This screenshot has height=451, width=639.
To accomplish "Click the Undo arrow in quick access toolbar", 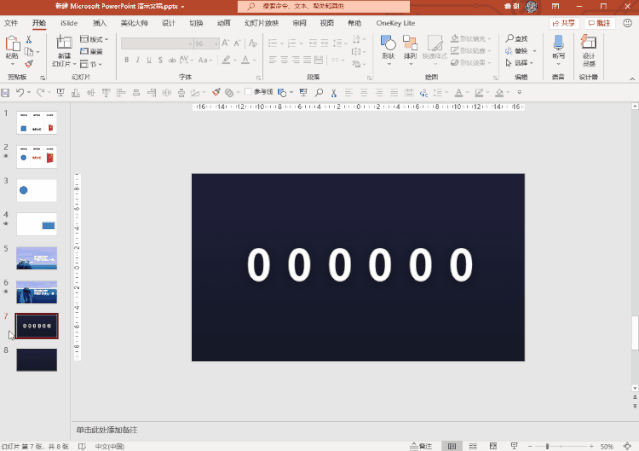I will tap(20, 93).
